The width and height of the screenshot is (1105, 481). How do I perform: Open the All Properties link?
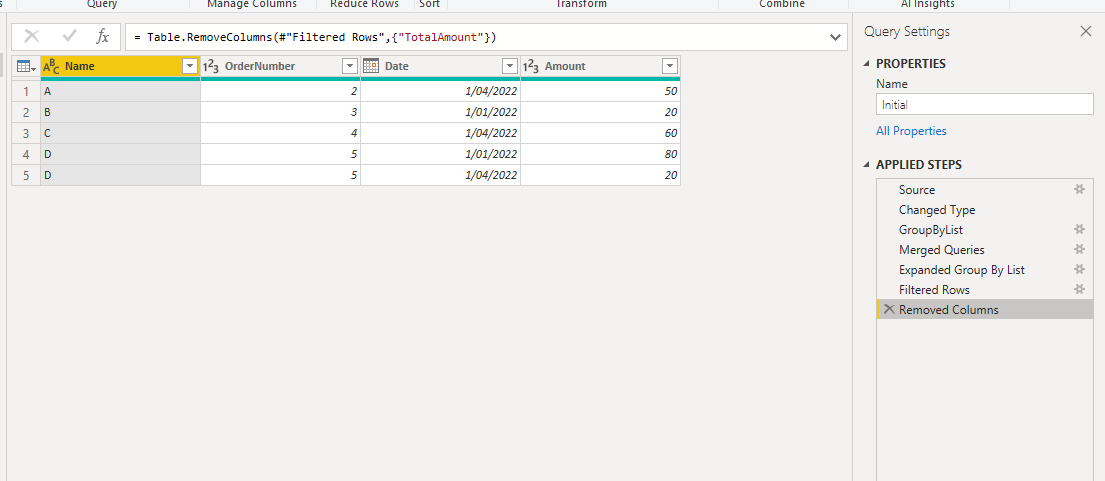point(911,131)
